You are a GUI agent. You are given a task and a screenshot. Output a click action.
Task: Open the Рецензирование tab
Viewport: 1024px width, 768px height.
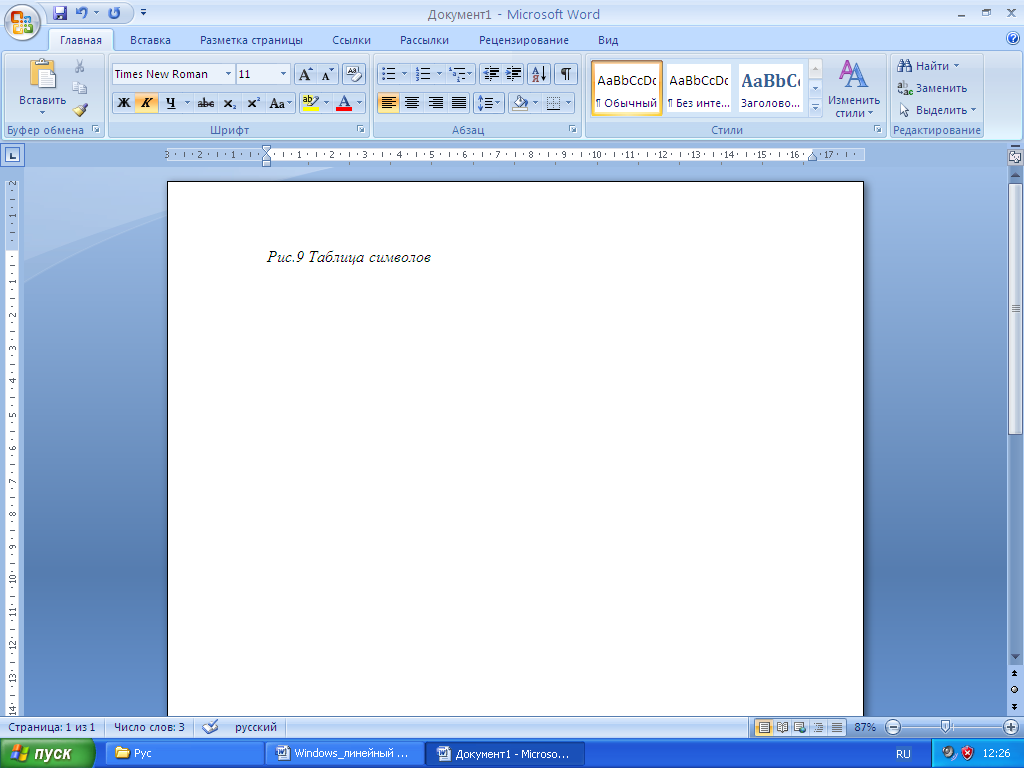[524, 40]
